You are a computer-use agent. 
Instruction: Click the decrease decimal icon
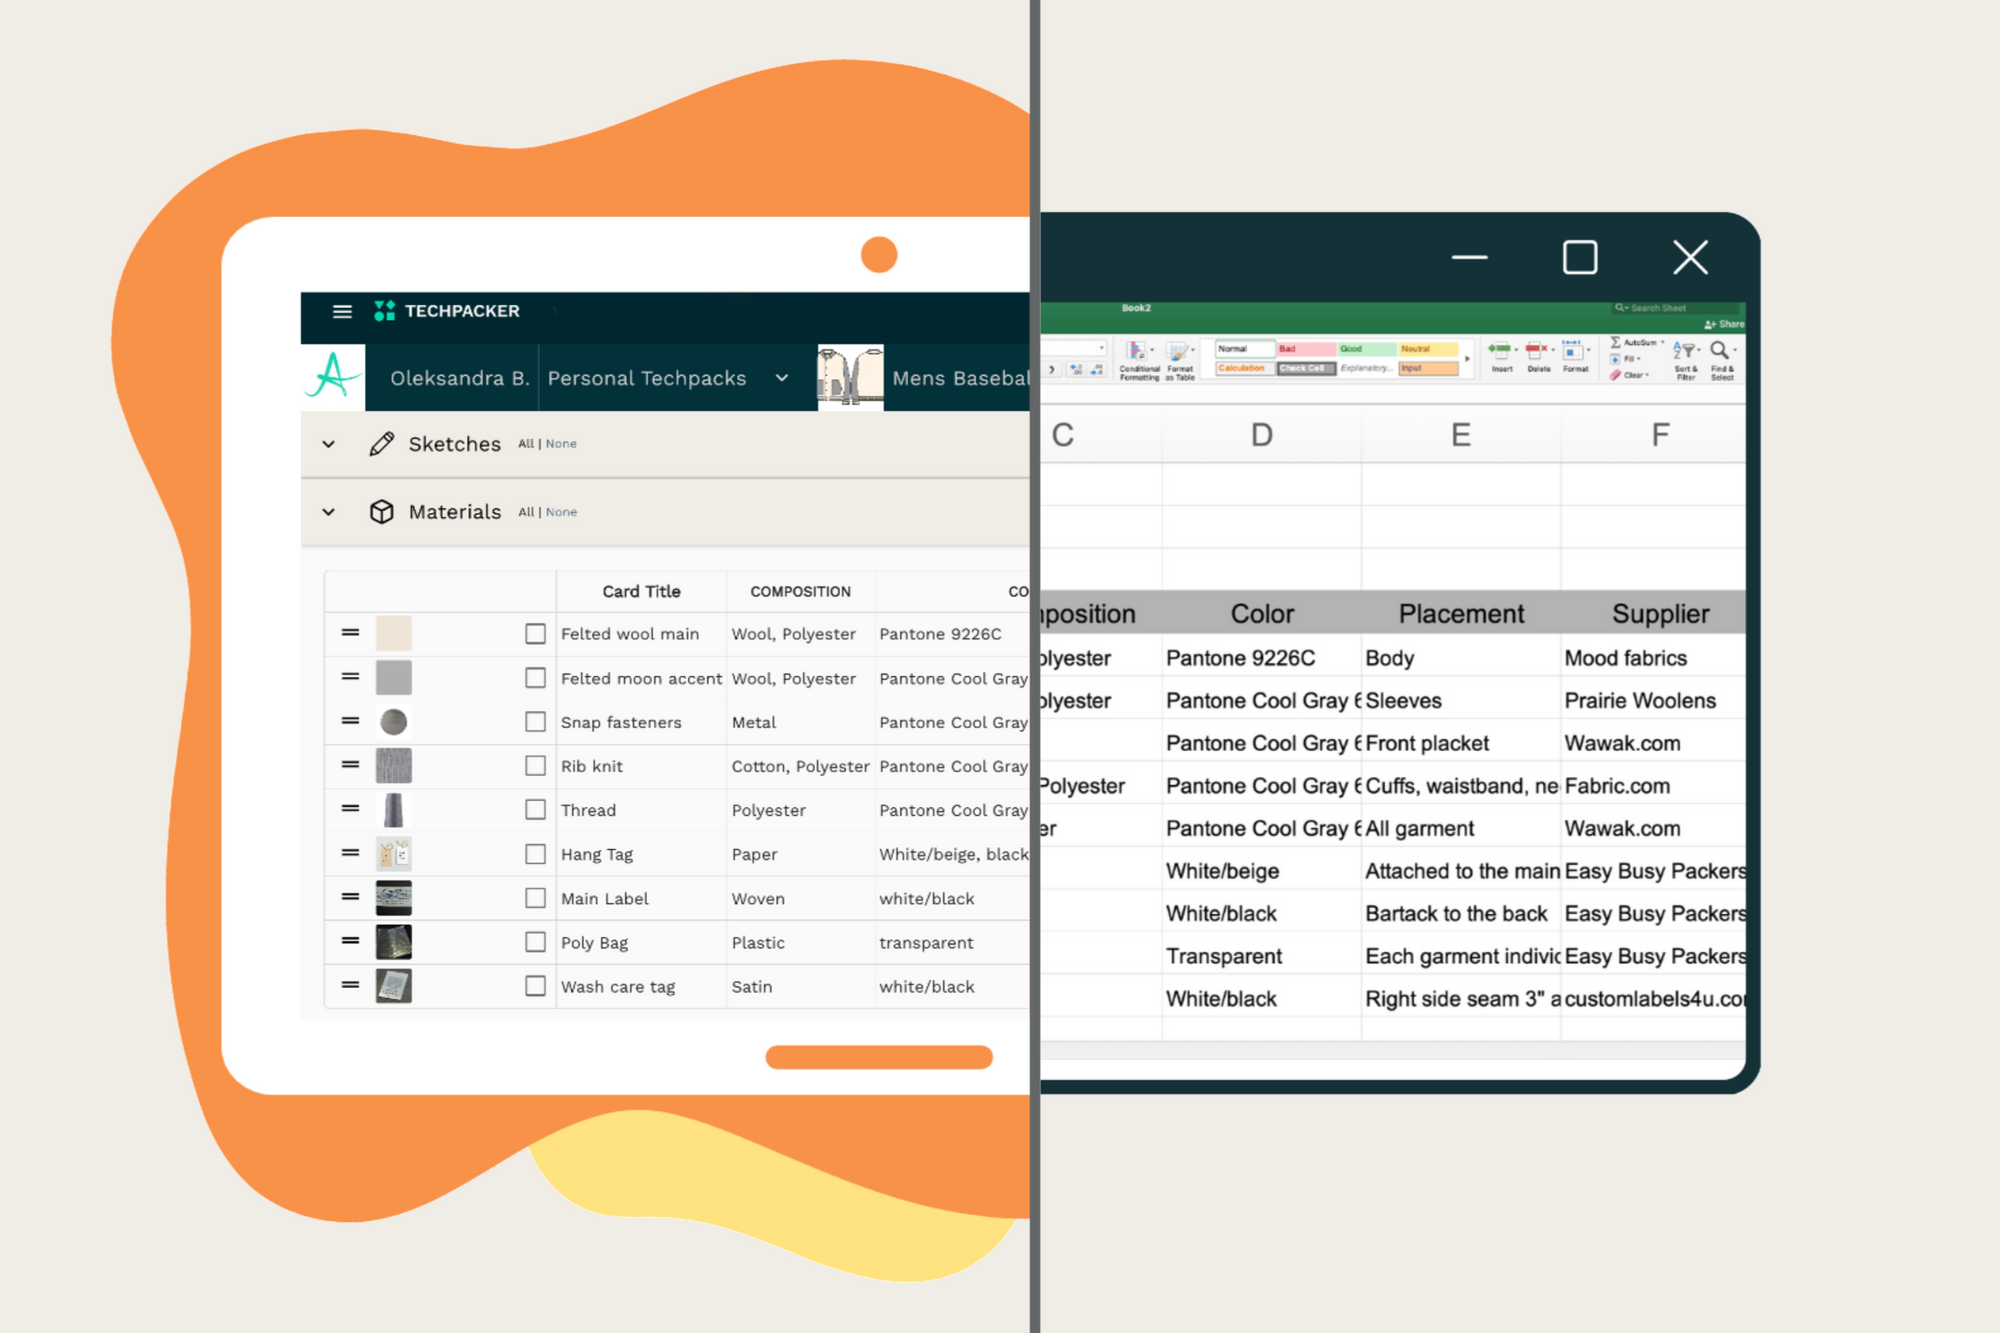point(1096,369)
